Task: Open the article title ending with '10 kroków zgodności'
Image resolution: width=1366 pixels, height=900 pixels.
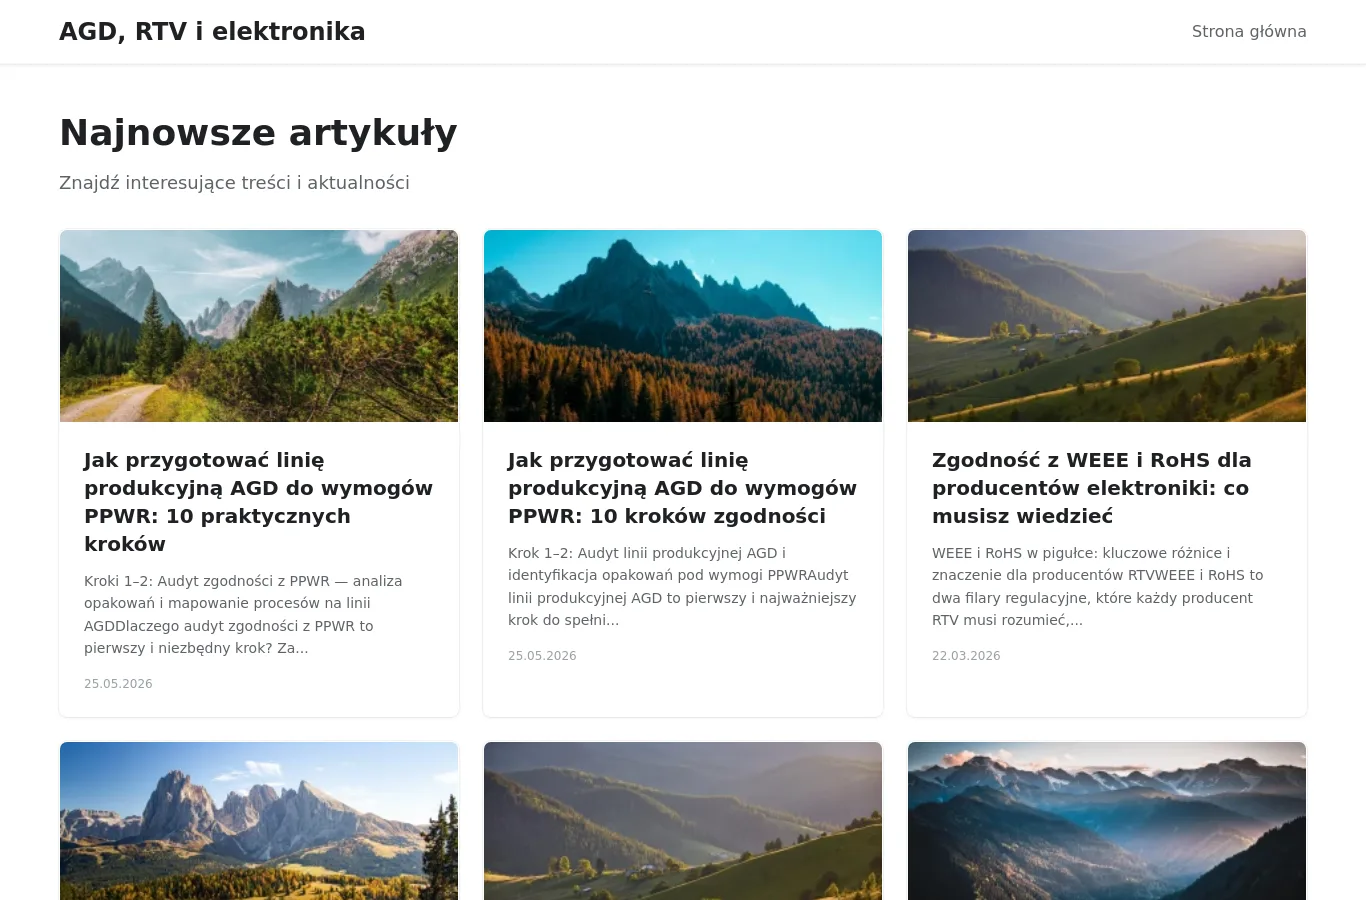Action: 683,488
